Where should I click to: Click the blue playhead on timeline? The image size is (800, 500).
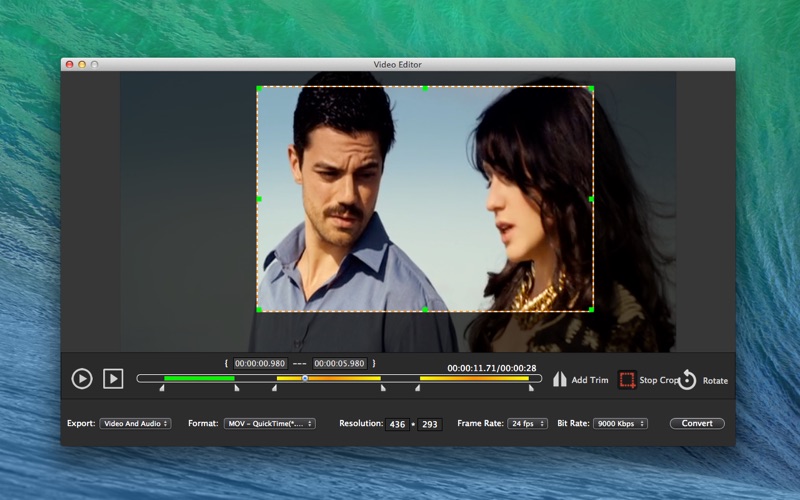[305, 378]
